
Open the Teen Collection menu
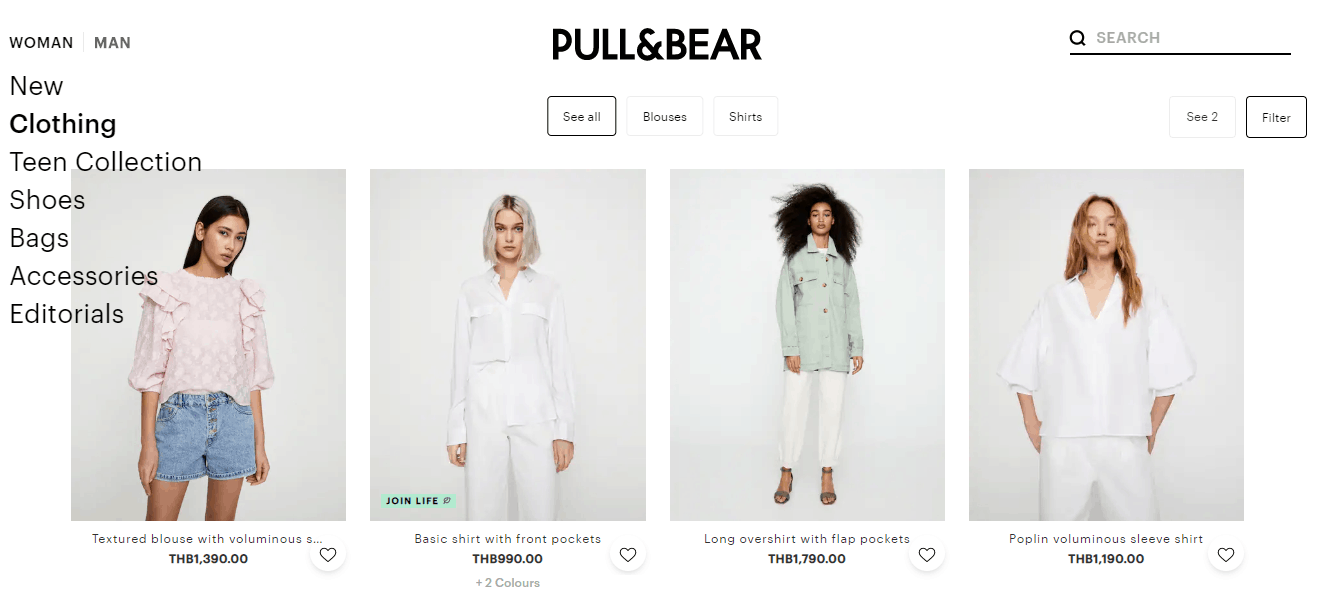[106, 162]
